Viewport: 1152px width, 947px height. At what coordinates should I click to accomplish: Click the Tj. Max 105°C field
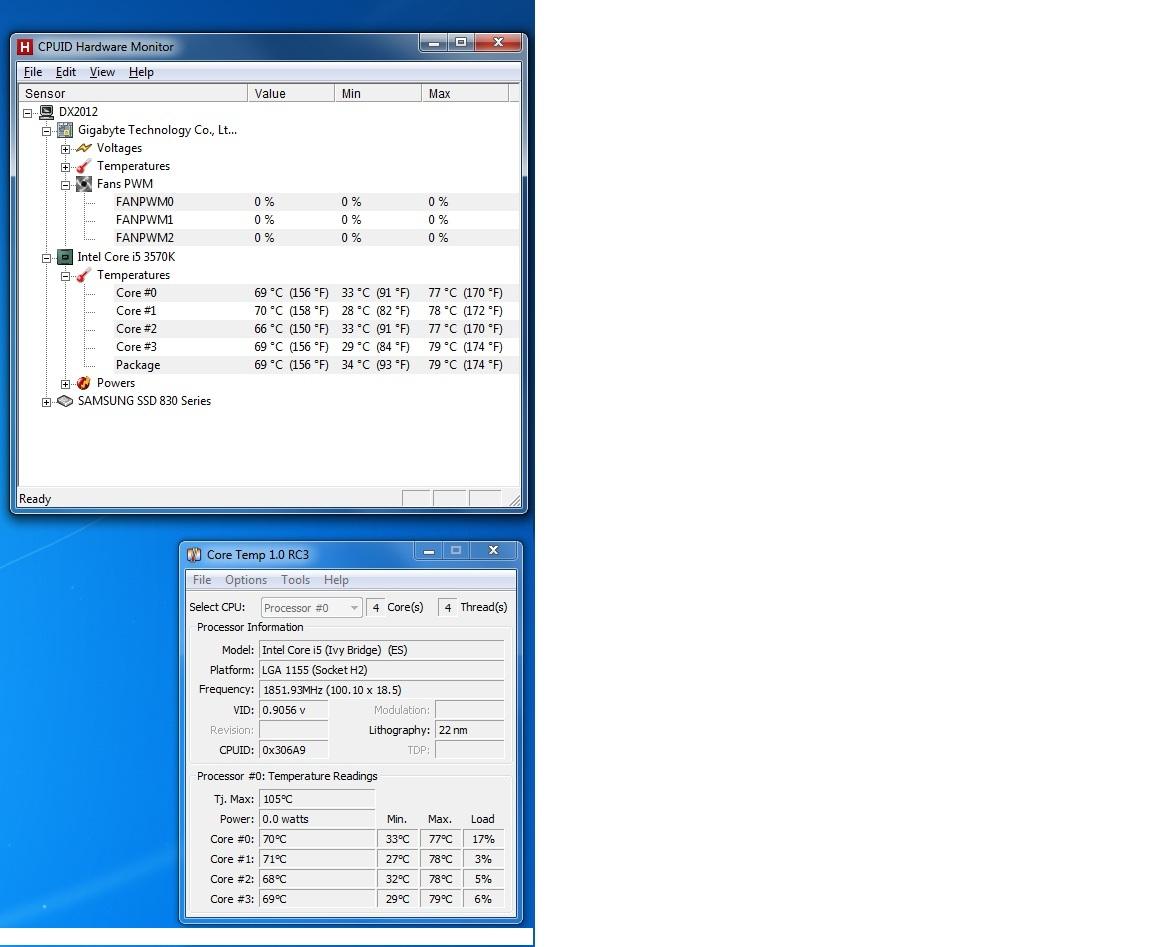pos(317,799)
